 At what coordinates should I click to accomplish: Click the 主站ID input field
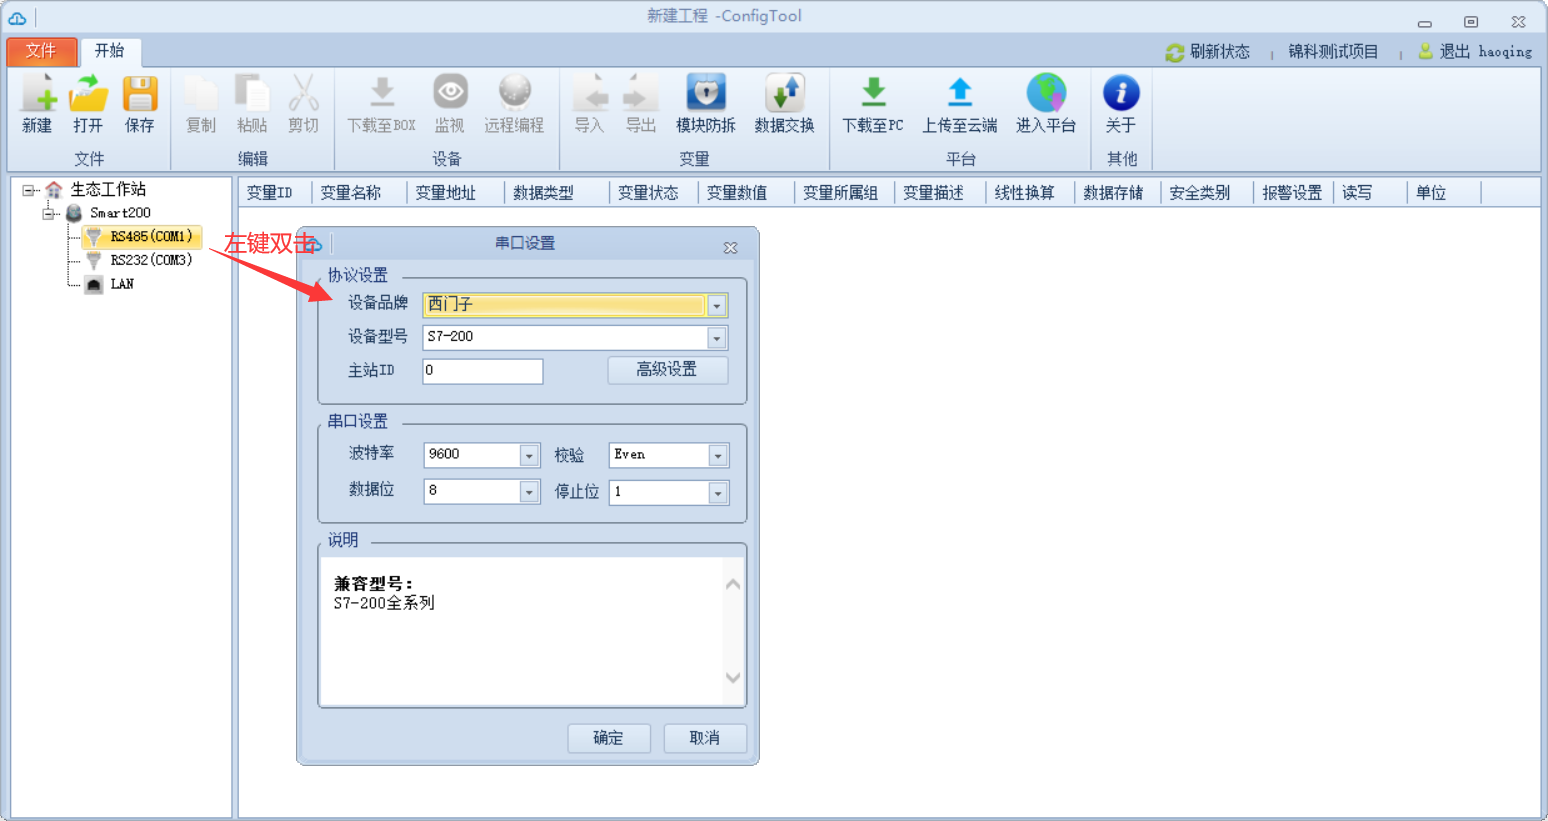[x=483, y=371]
